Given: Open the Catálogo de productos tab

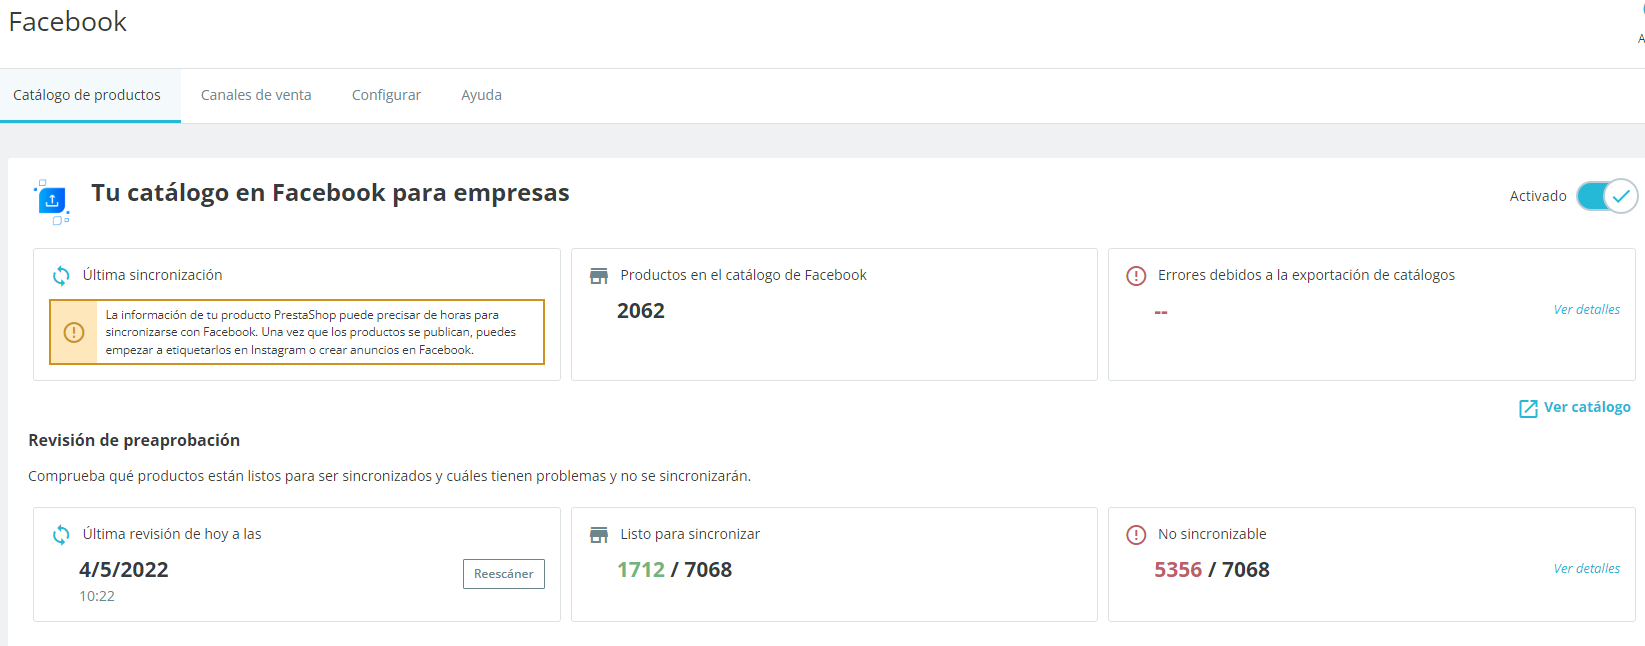Looking at the screenshot, I should 87,95.
